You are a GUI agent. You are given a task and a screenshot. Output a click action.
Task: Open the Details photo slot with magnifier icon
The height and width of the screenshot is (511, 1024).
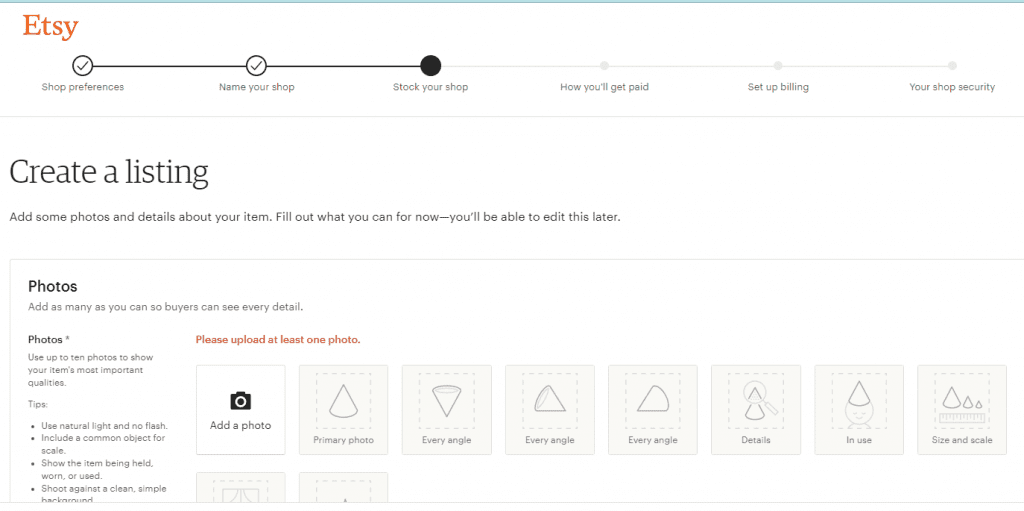[x=756, y=409]
